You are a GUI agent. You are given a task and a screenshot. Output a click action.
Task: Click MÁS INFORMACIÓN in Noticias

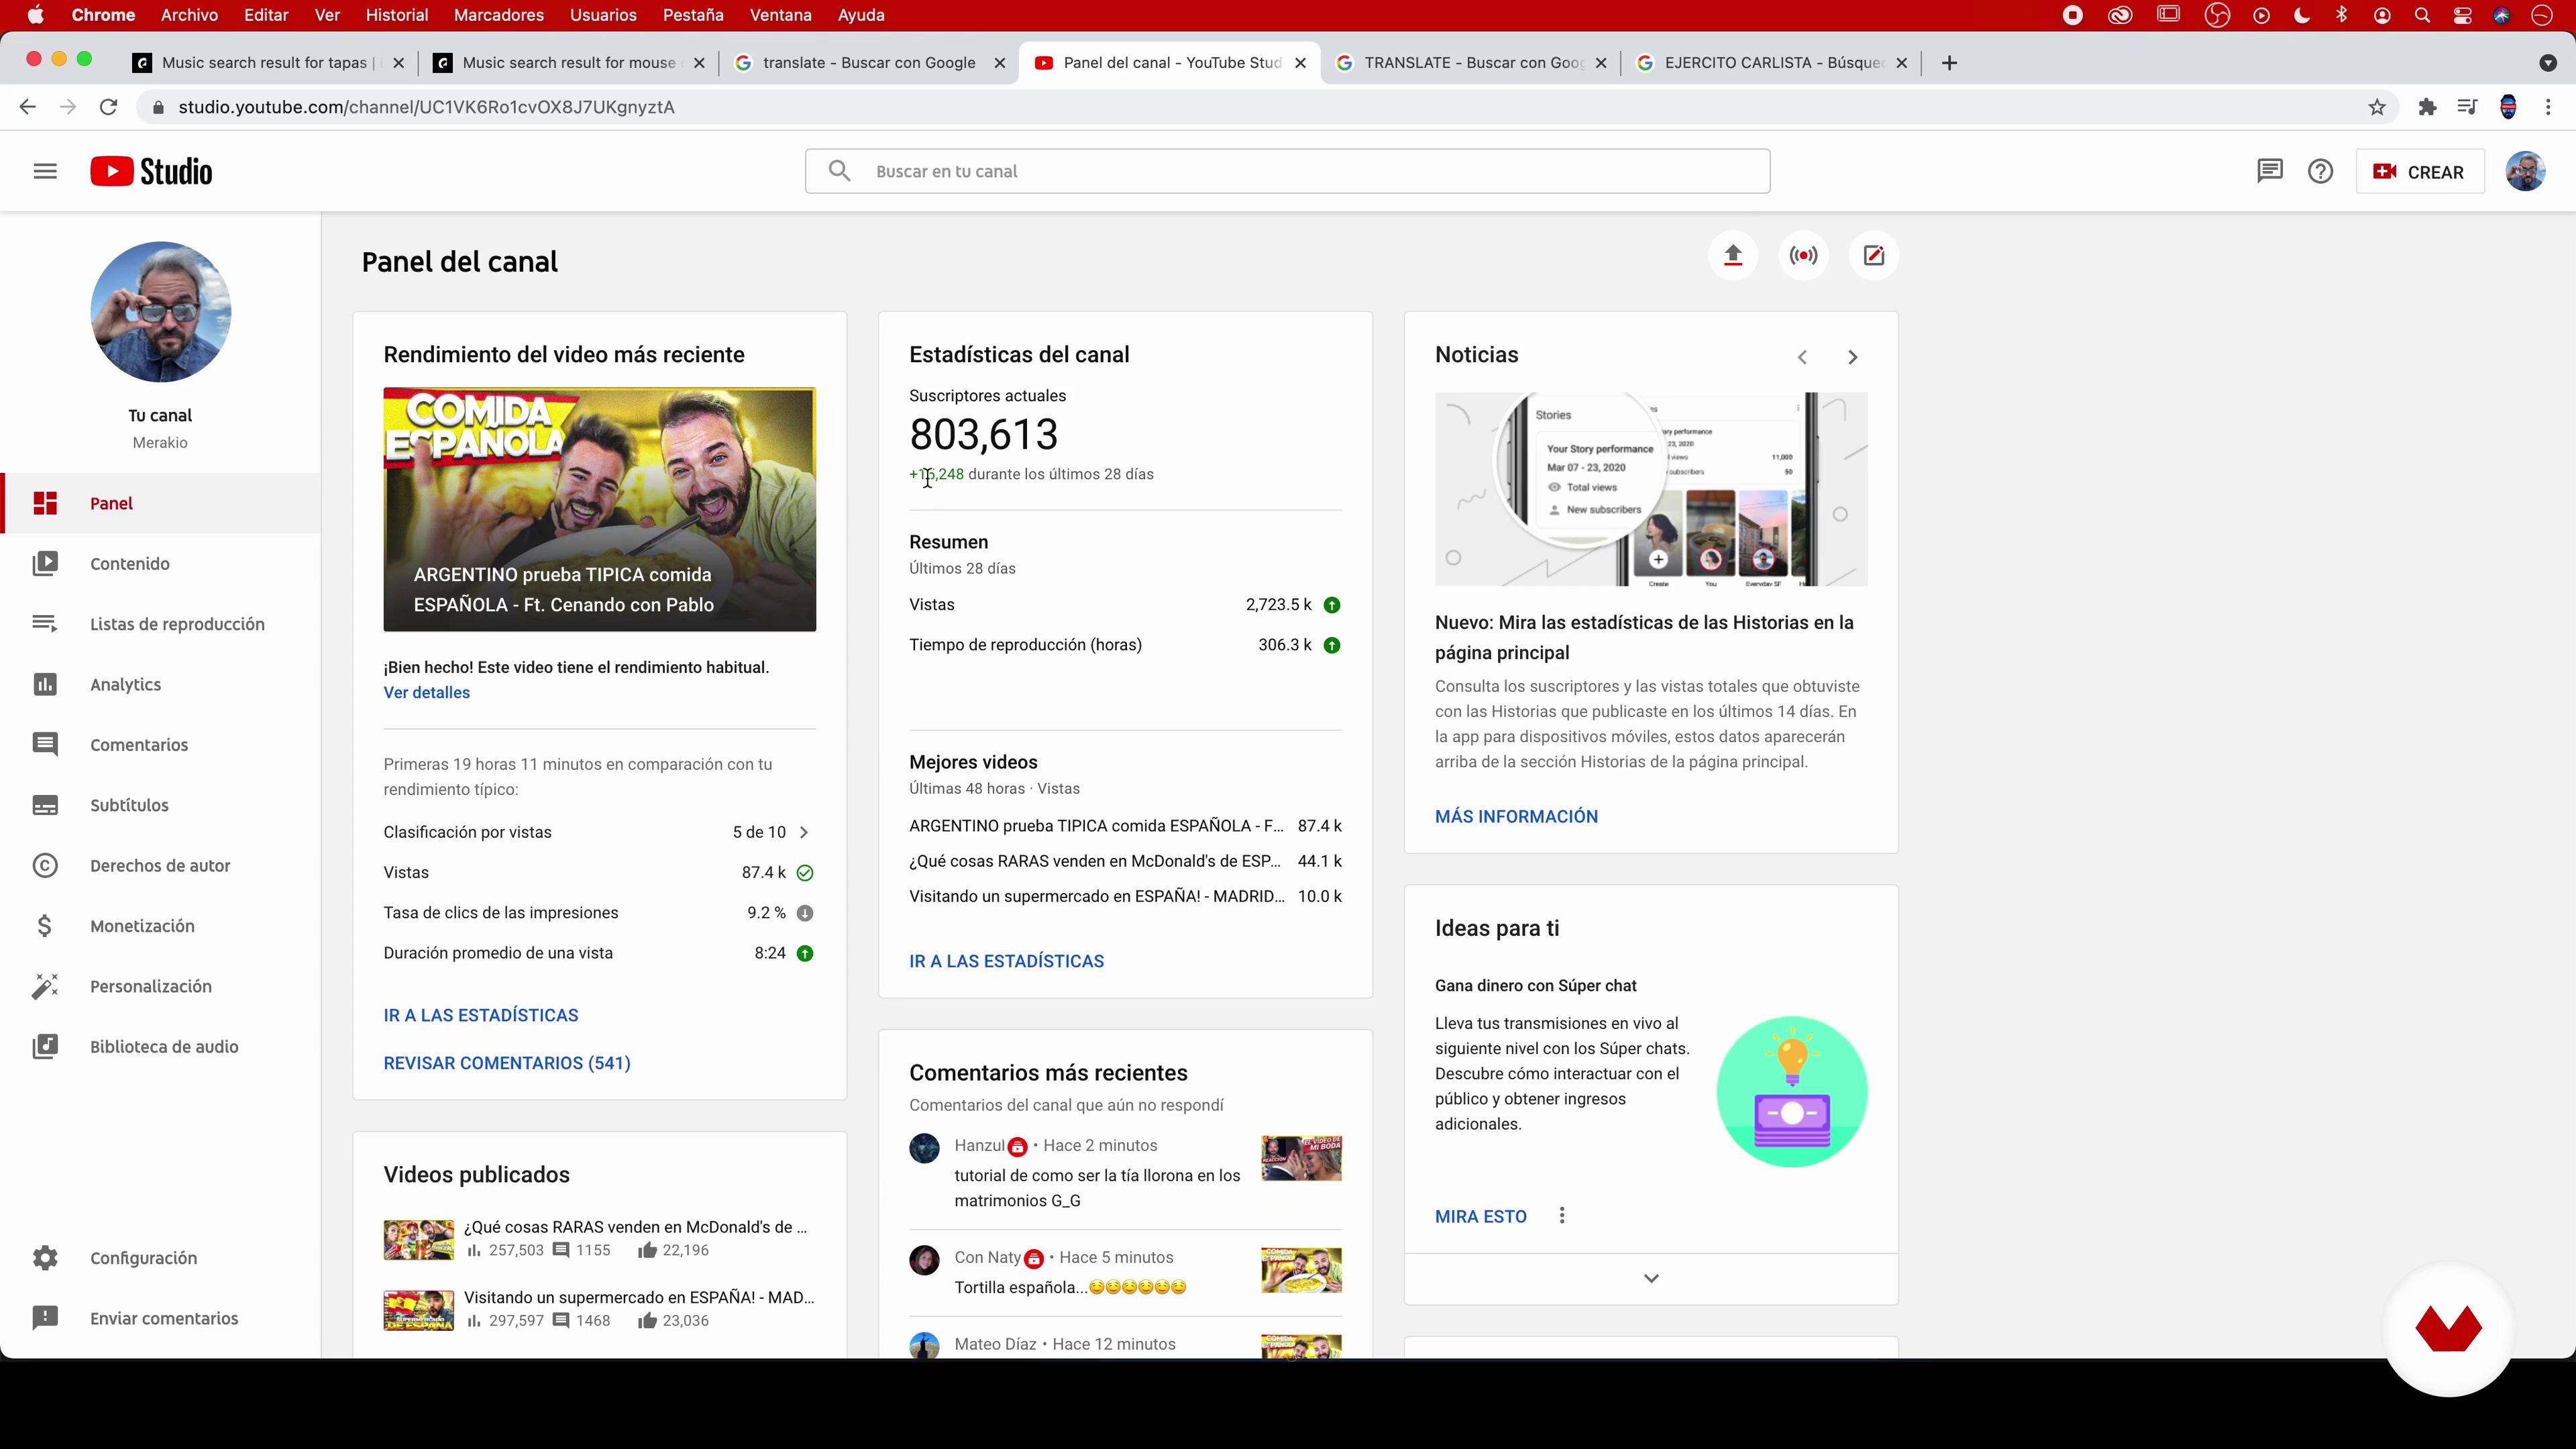1516,816
